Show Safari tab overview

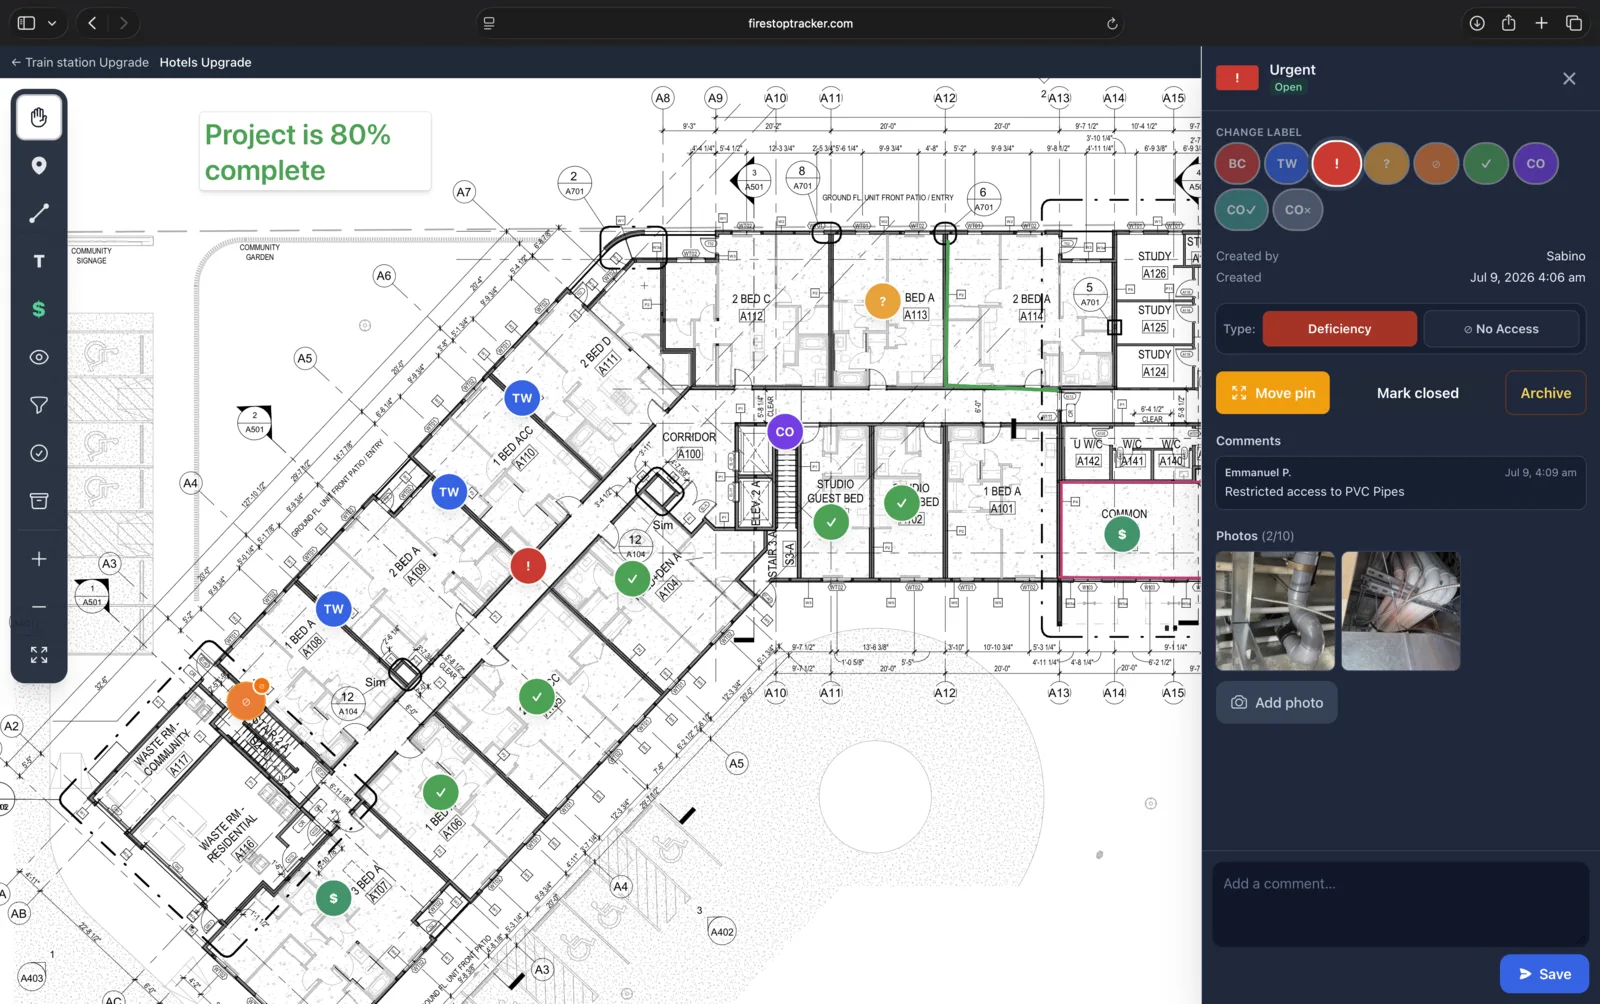(1574, 23)
